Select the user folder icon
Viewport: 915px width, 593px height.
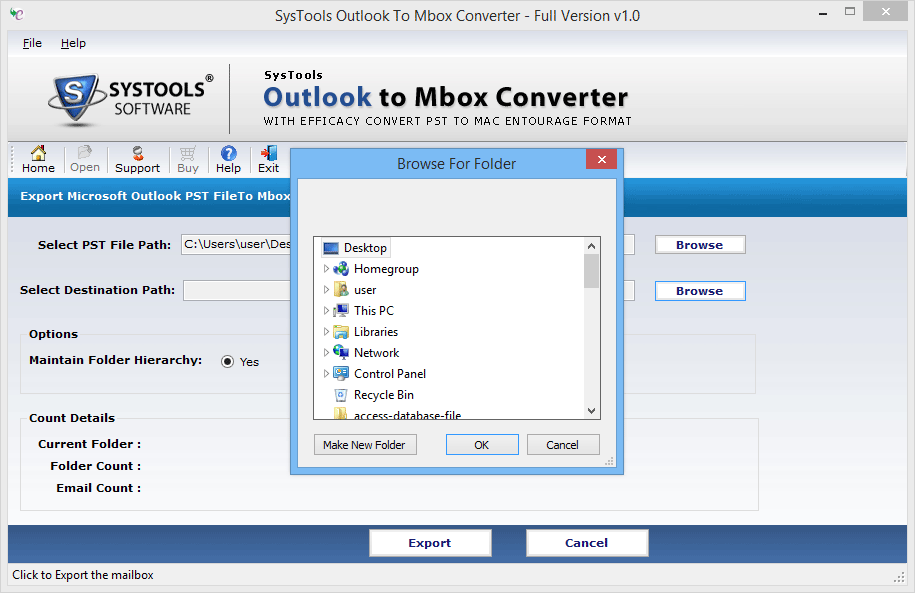coord(341,290)
